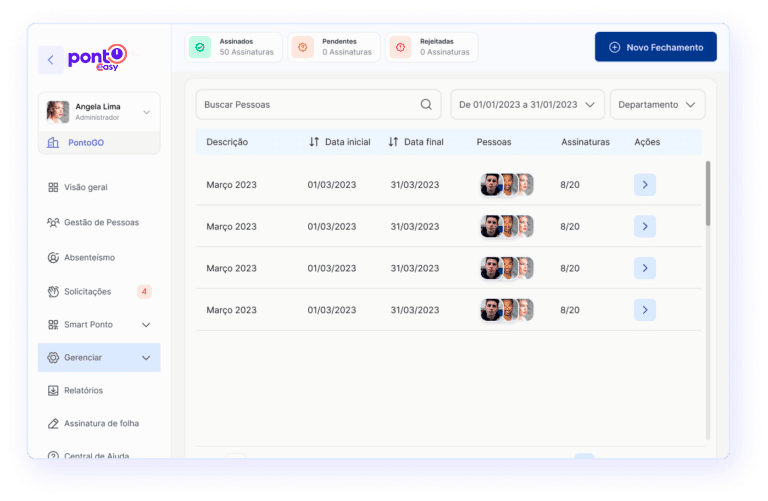Click the search magnifier icon
The image size is (768, 501).
pos(426,104)
